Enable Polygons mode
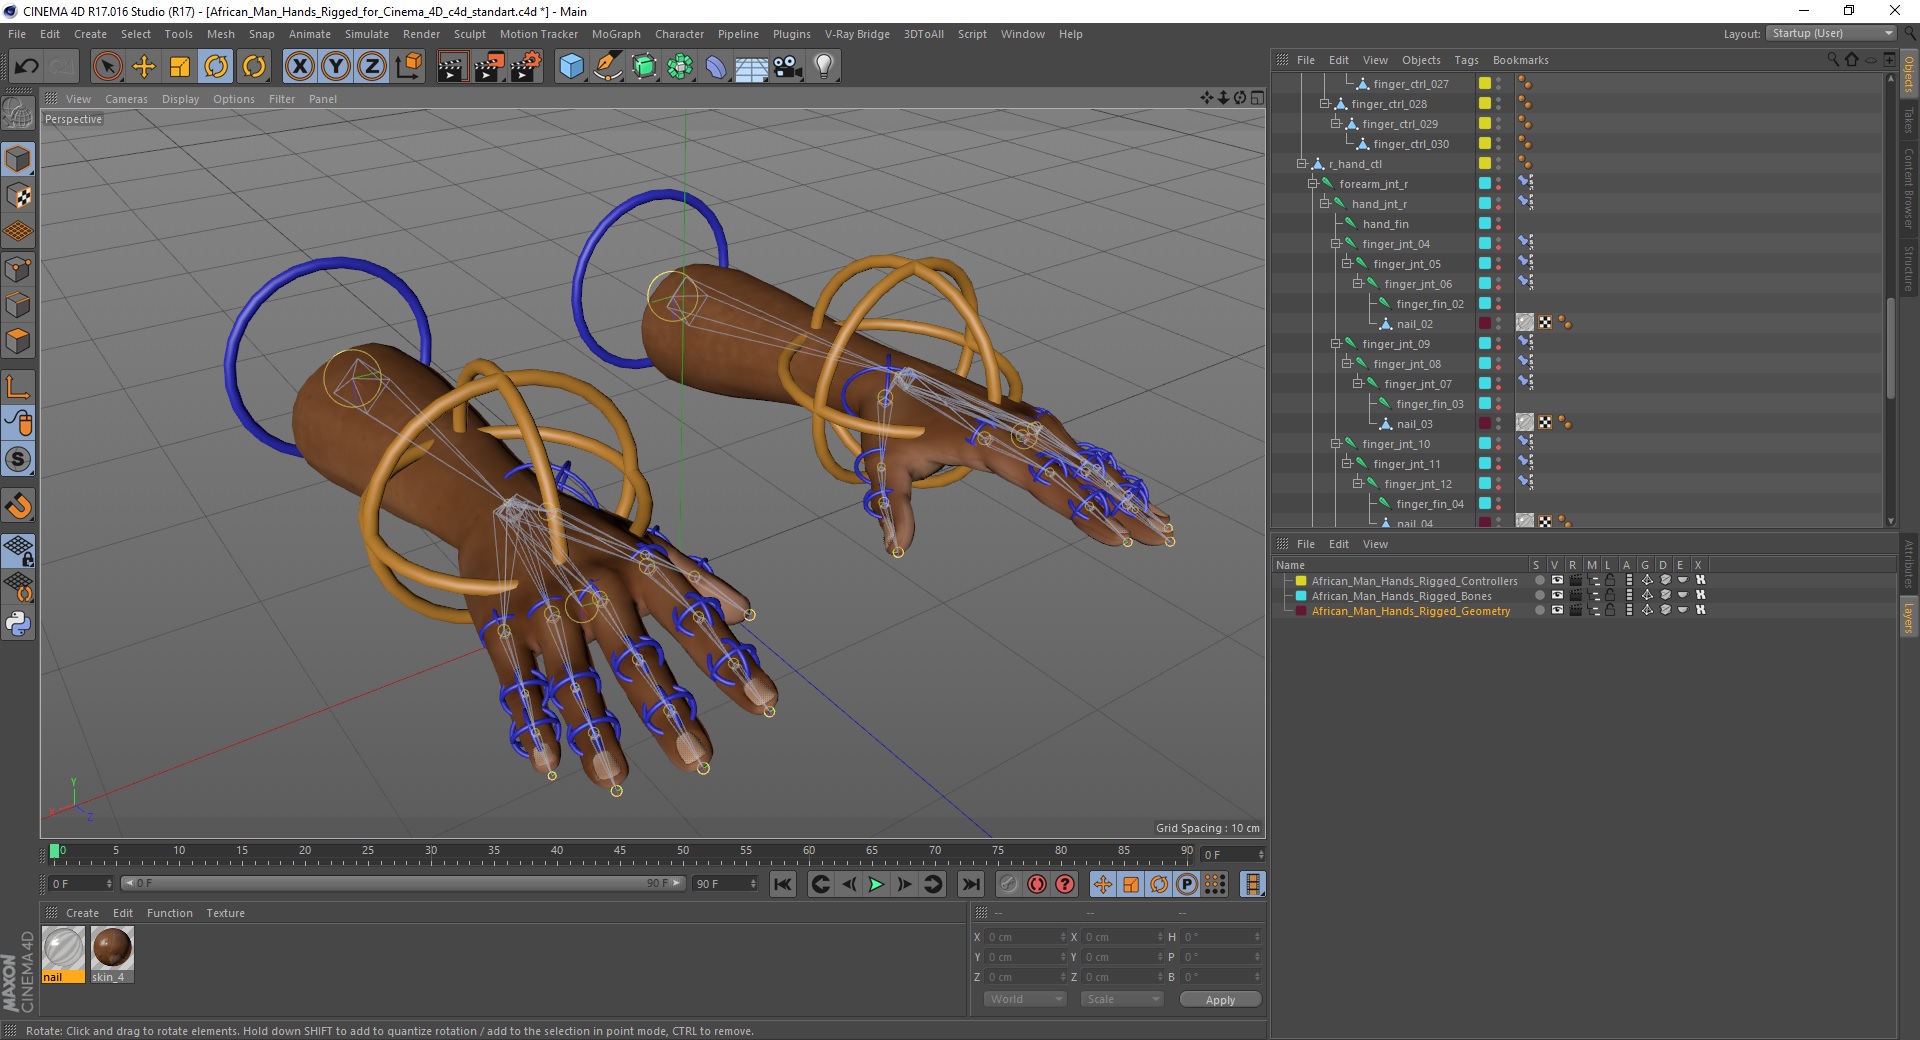Screen dimensions: 1920x1040 pos(18,341)
